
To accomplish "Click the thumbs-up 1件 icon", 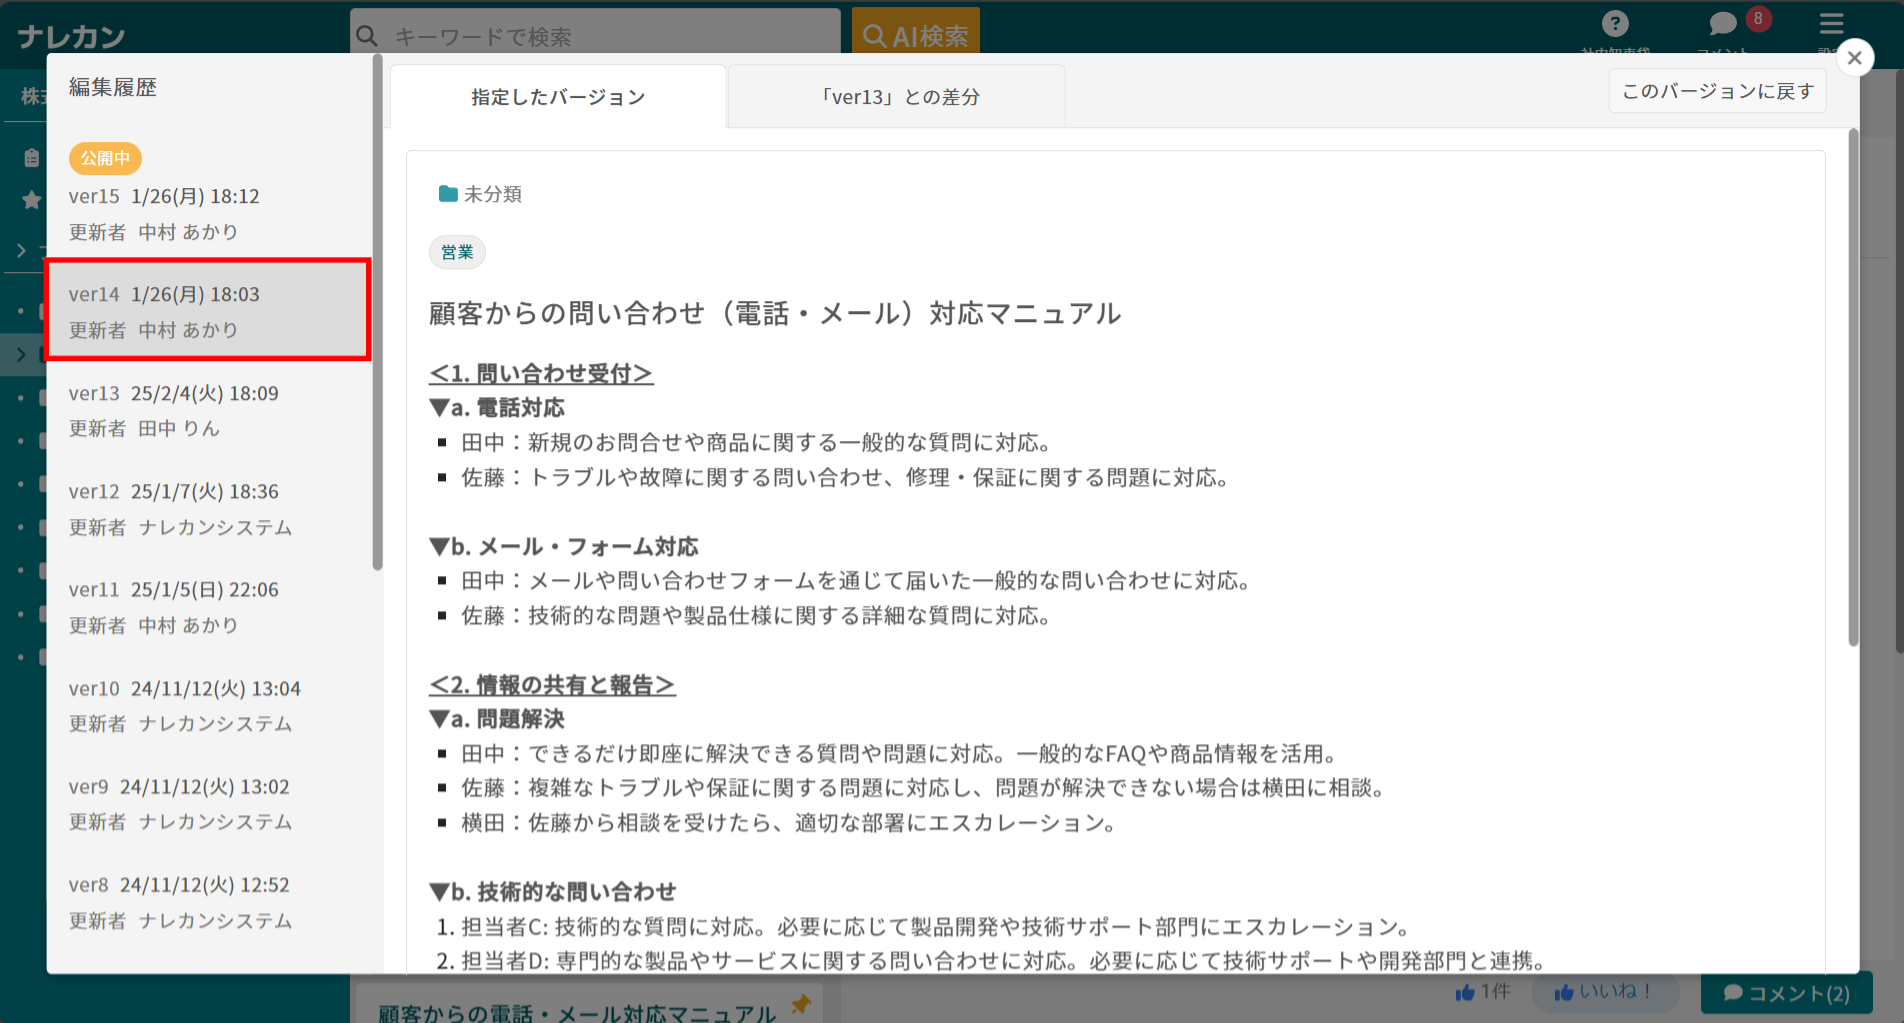I will point(1483,992).
